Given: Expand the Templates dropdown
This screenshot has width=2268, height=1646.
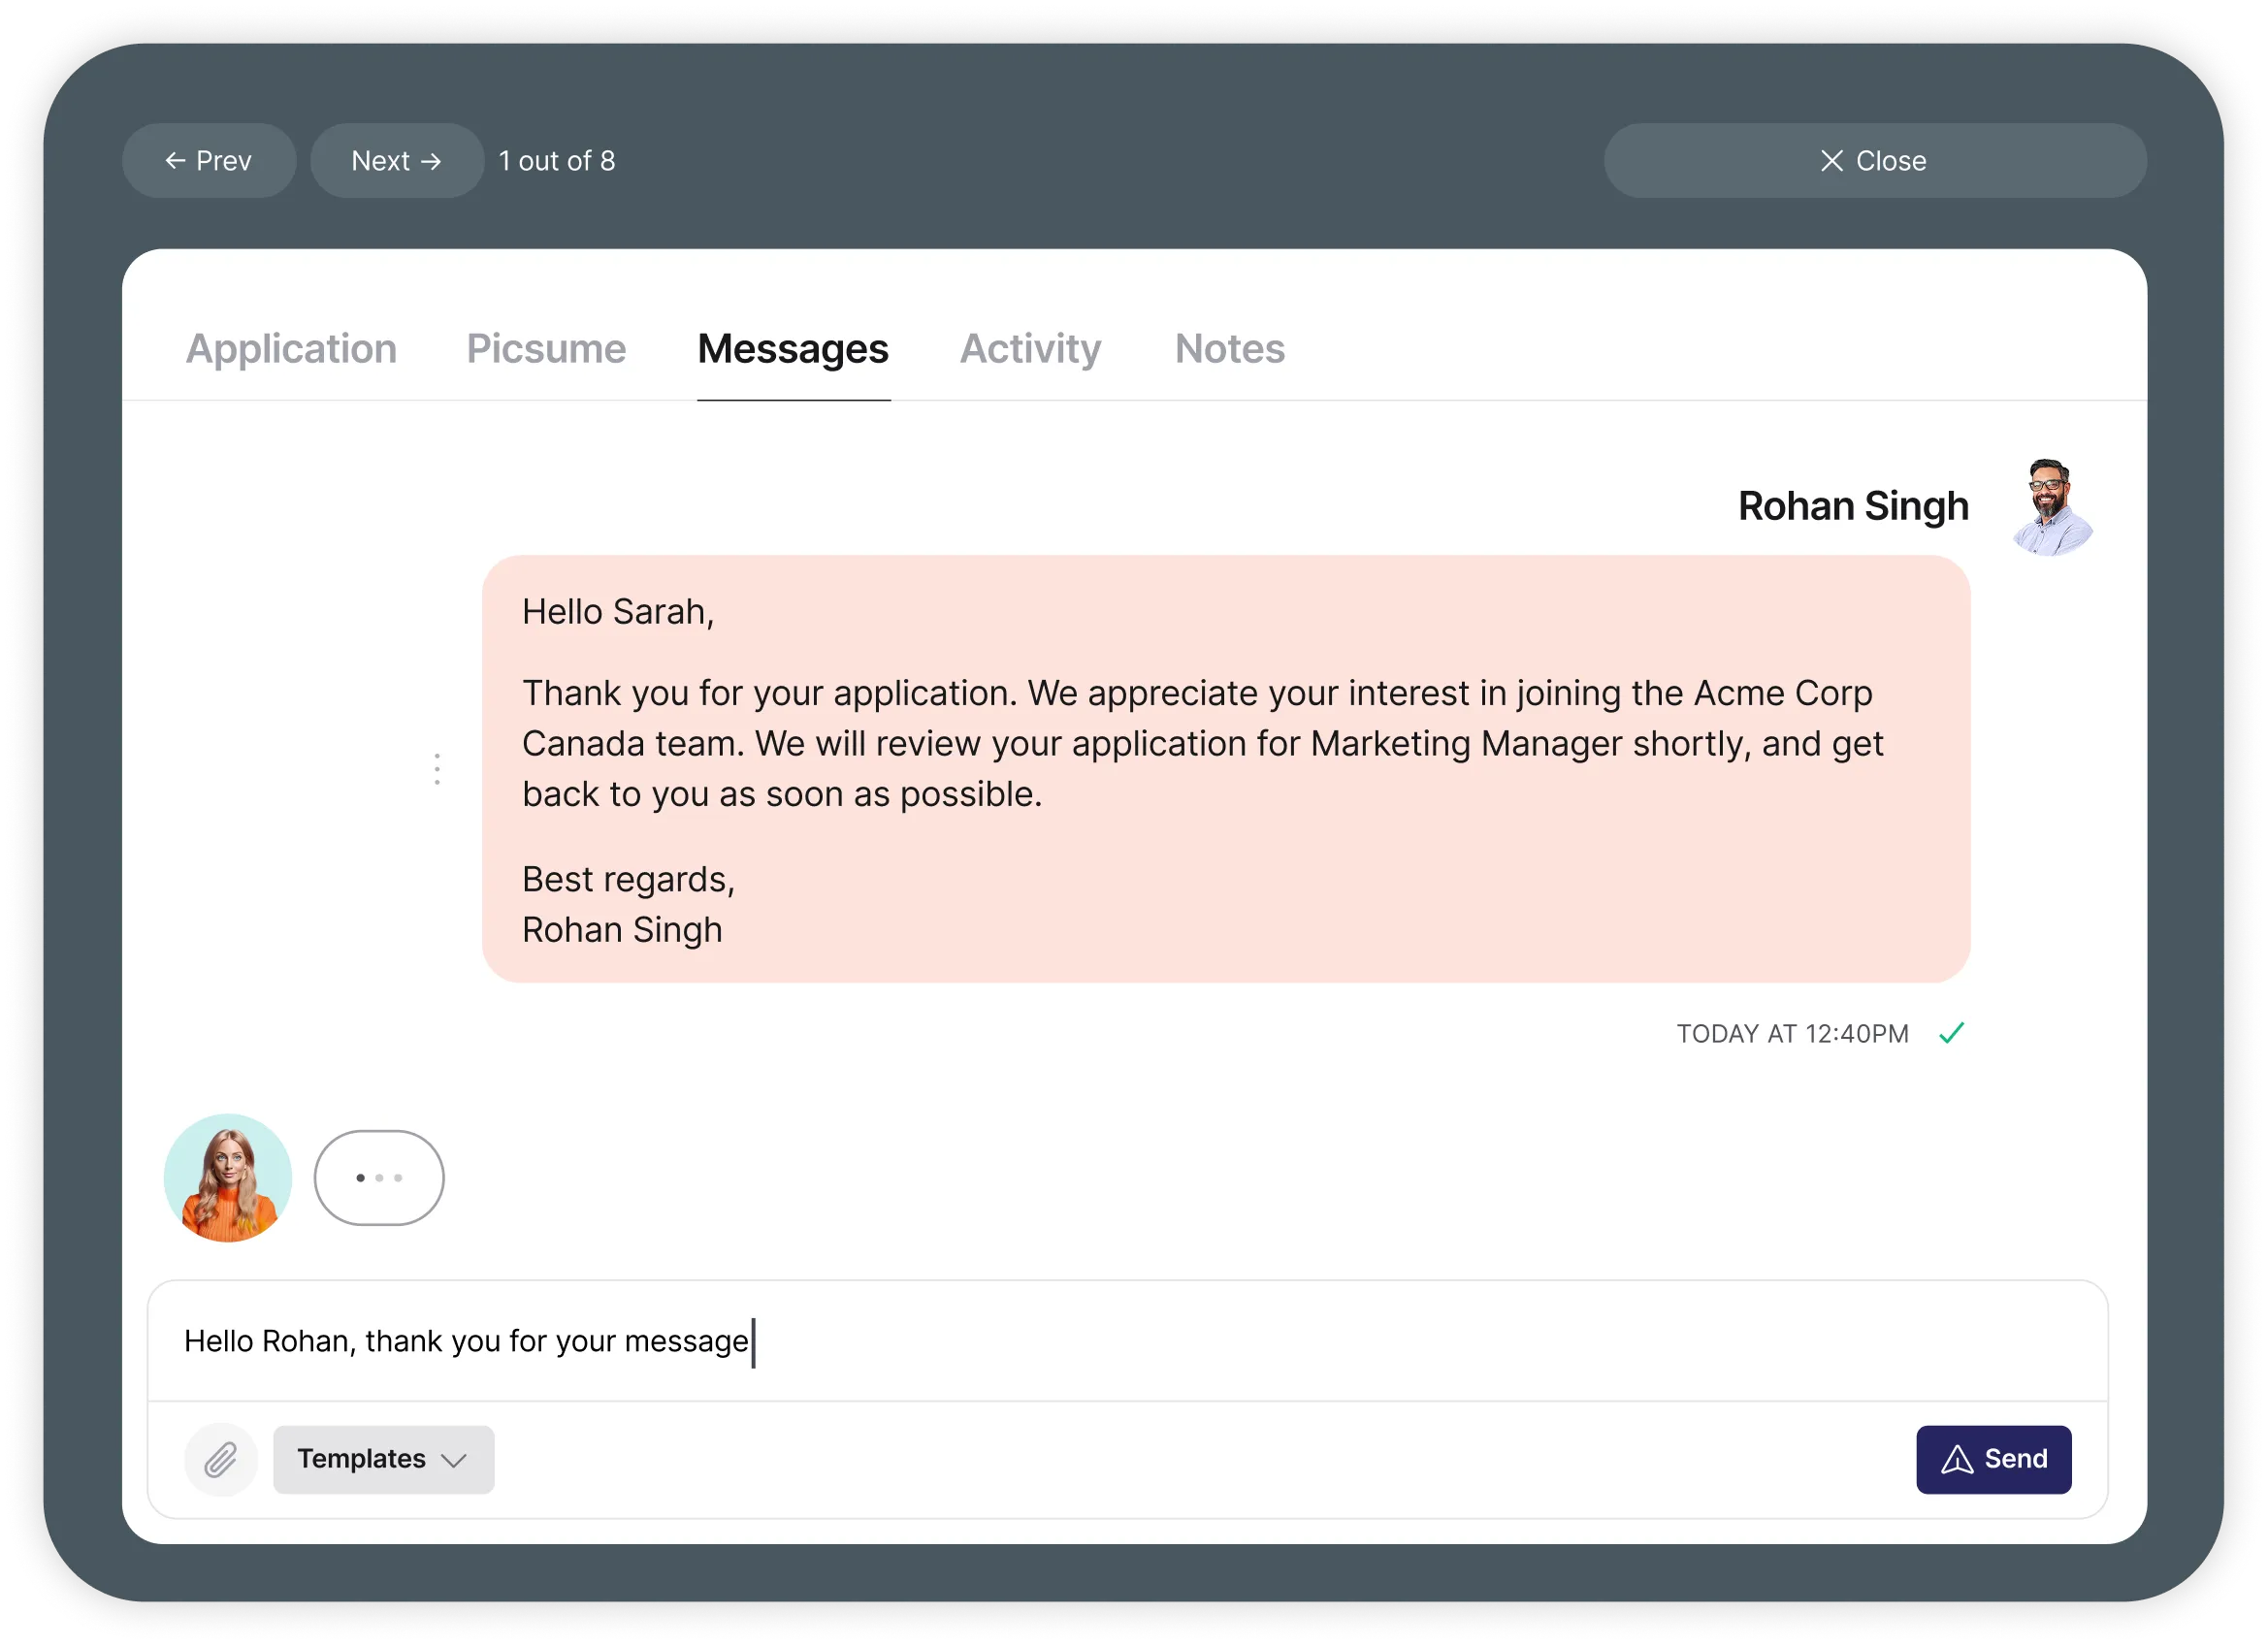Looking at the screenshot, I should [x=383, y=1459].
